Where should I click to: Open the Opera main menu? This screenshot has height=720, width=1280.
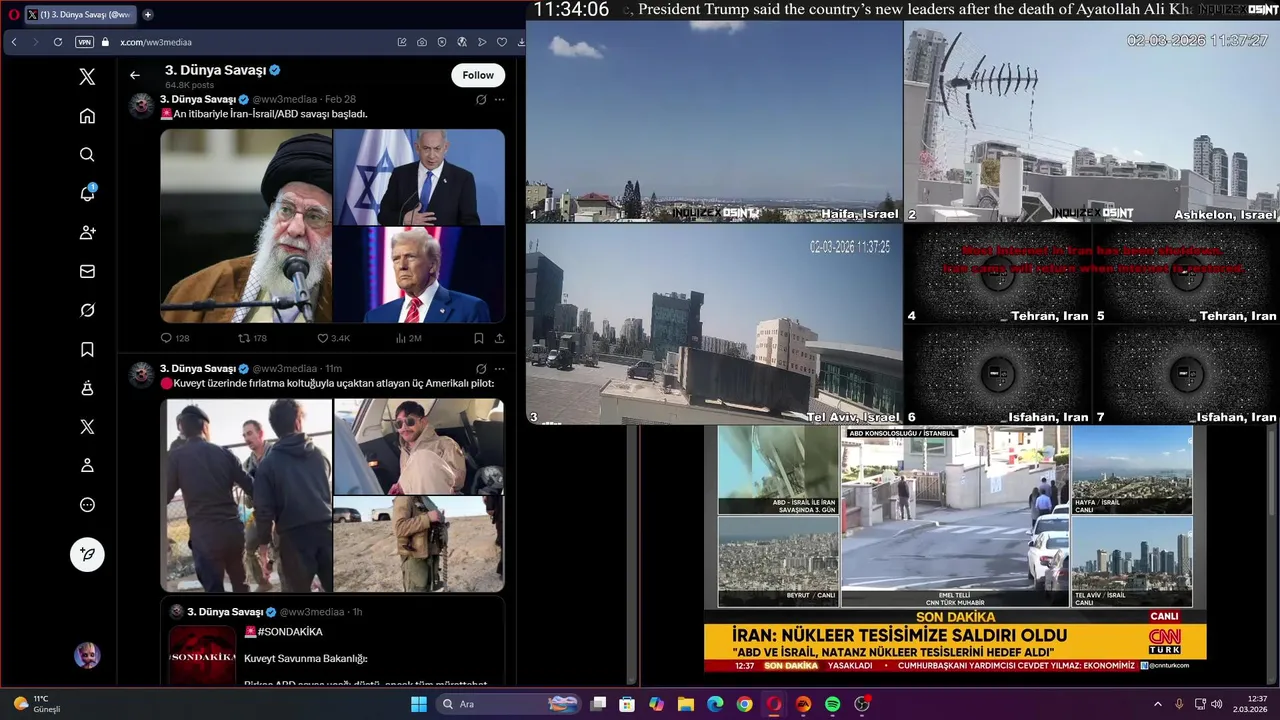pos(13,14)
